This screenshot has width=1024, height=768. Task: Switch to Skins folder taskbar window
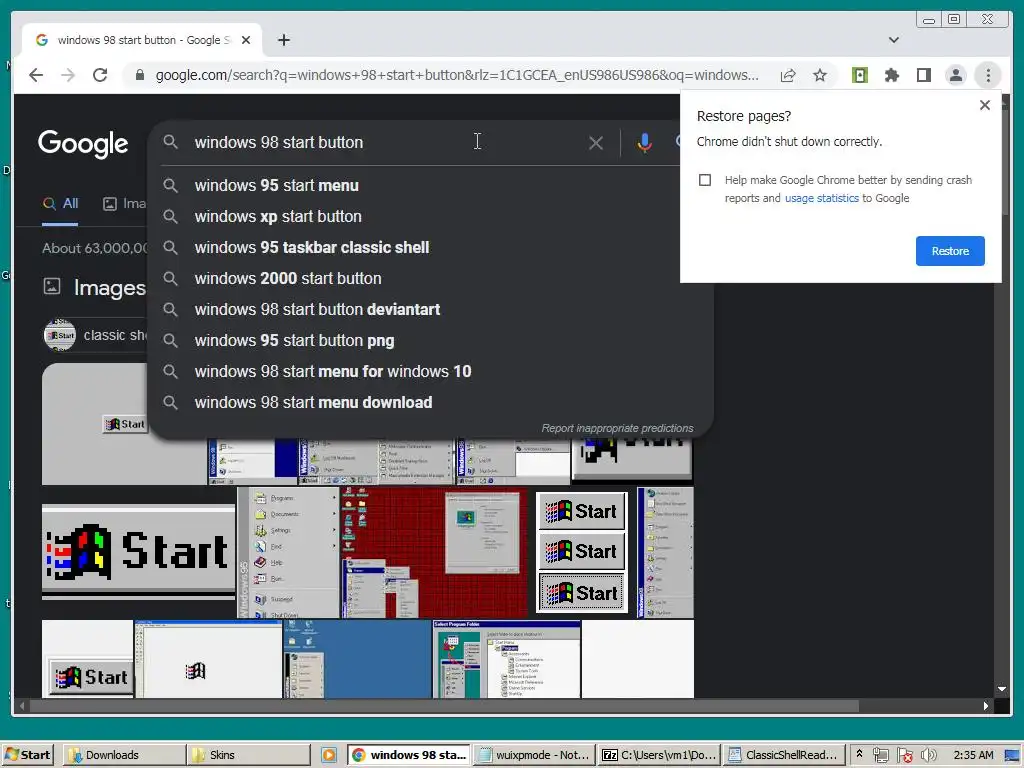(x=249, y=755)
